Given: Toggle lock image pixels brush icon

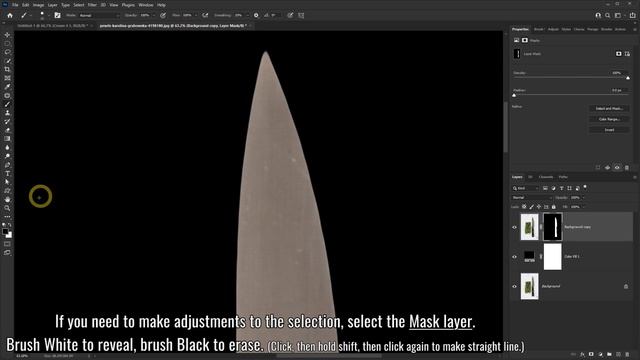Looking at the screenshot, I should (x=531, y=207).
